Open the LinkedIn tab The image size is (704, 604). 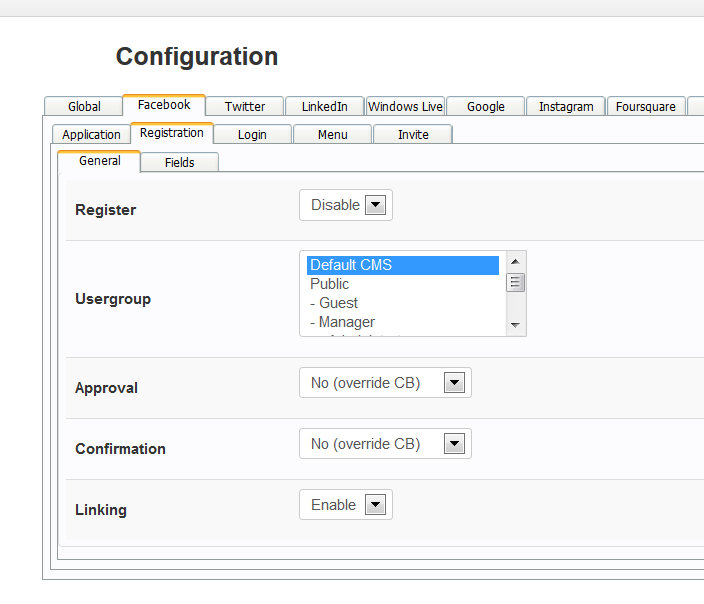tap(324, 106)
